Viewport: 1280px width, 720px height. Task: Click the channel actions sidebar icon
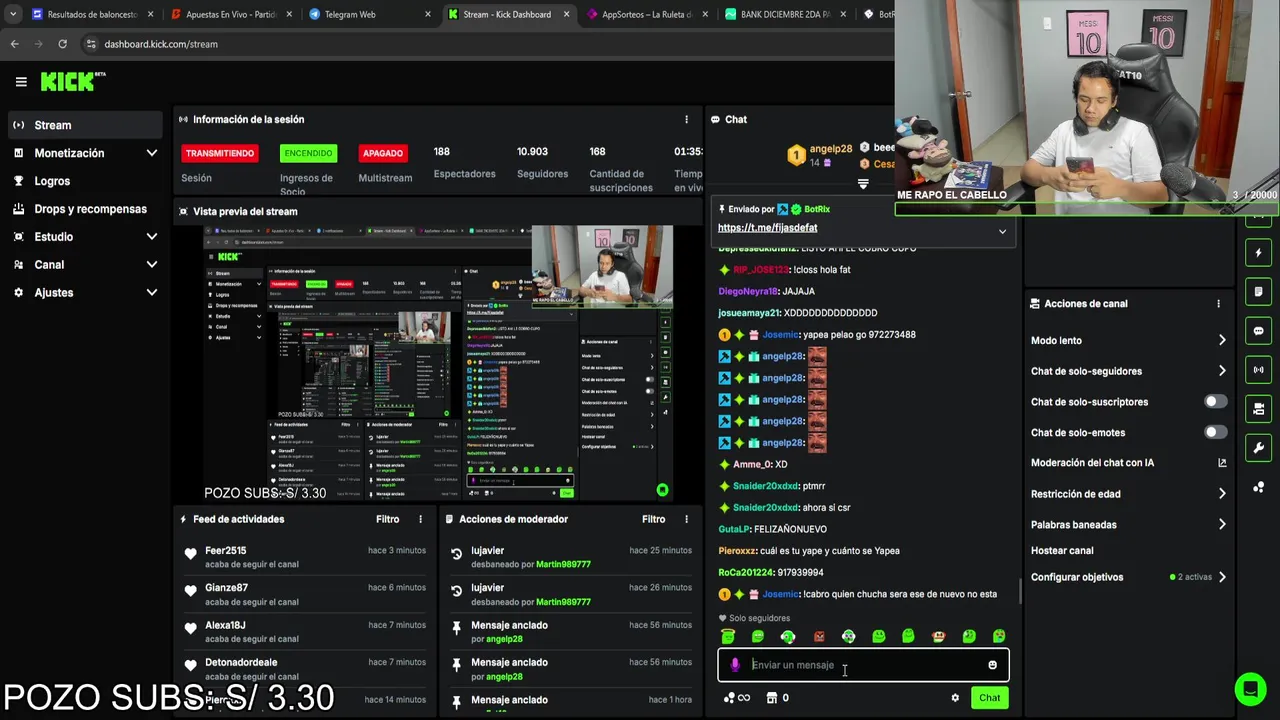[x=1258, y=409]
